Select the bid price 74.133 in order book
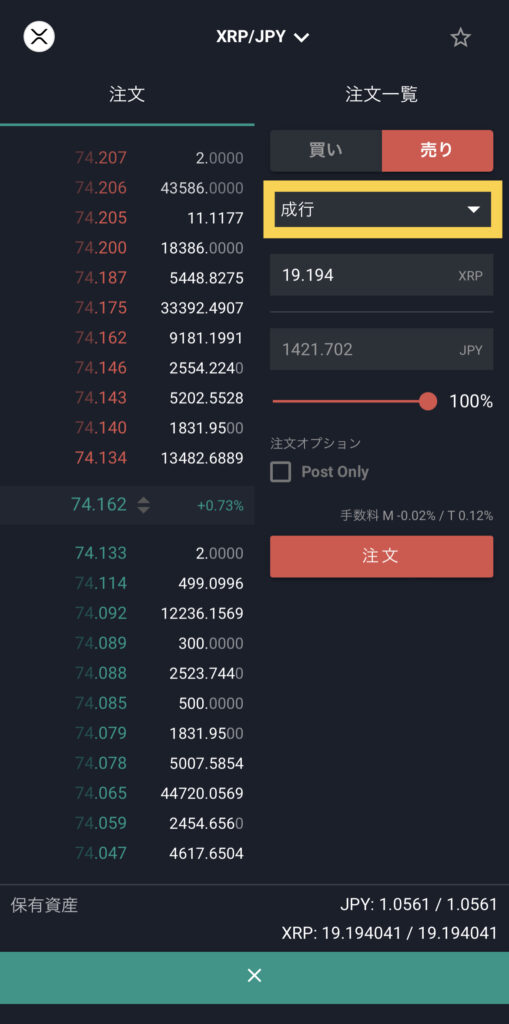 click(101, 553)
